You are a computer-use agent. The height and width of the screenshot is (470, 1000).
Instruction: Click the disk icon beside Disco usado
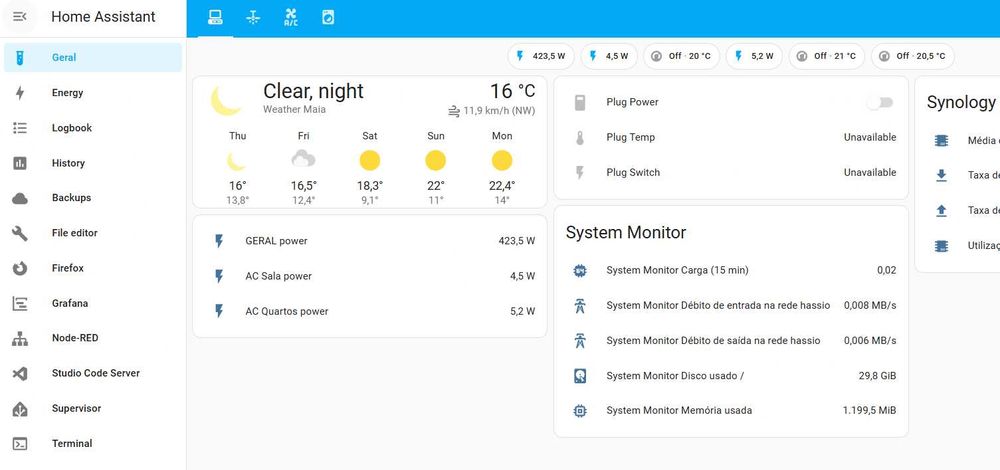click(580, 376)
